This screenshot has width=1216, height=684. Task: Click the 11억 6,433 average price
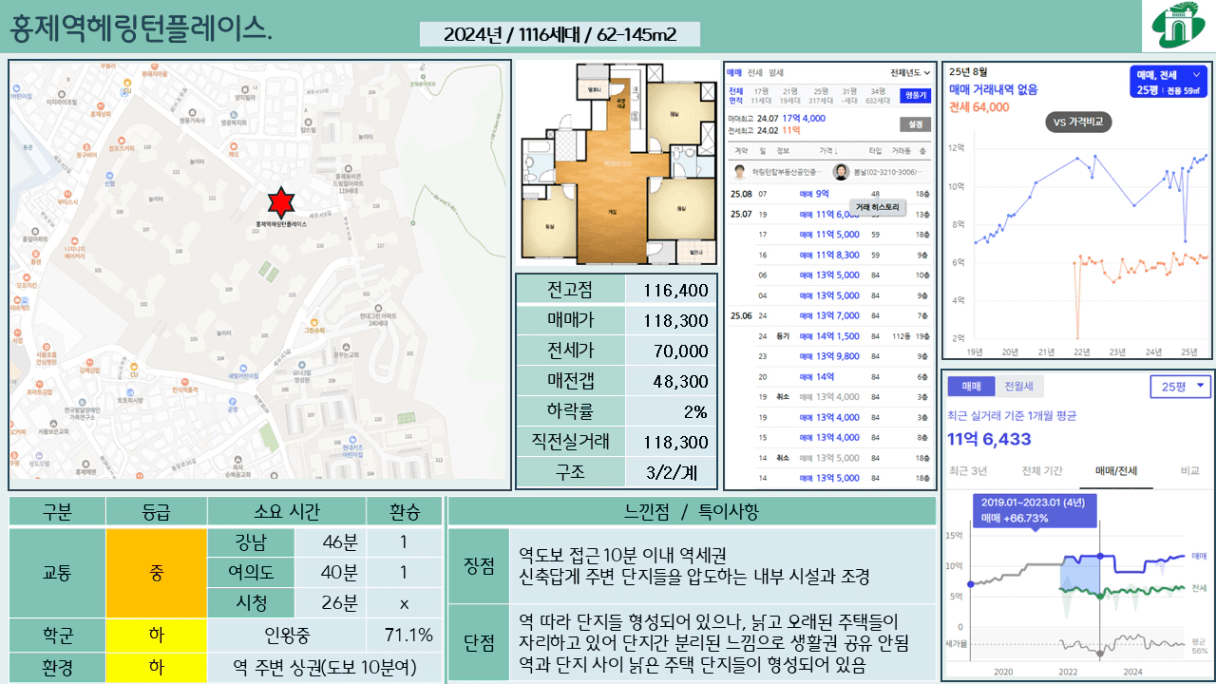pyautogui.click(x=989, y=438)
